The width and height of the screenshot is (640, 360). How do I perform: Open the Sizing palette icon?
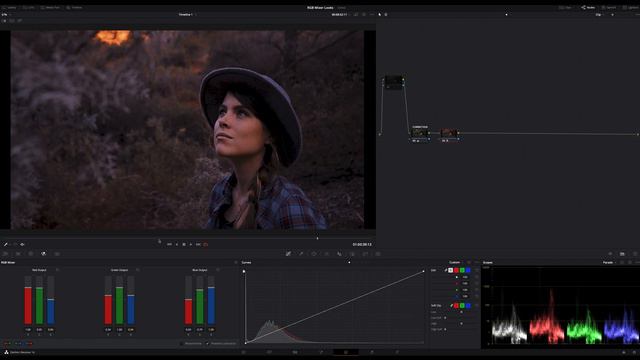(x=365, y=254)
